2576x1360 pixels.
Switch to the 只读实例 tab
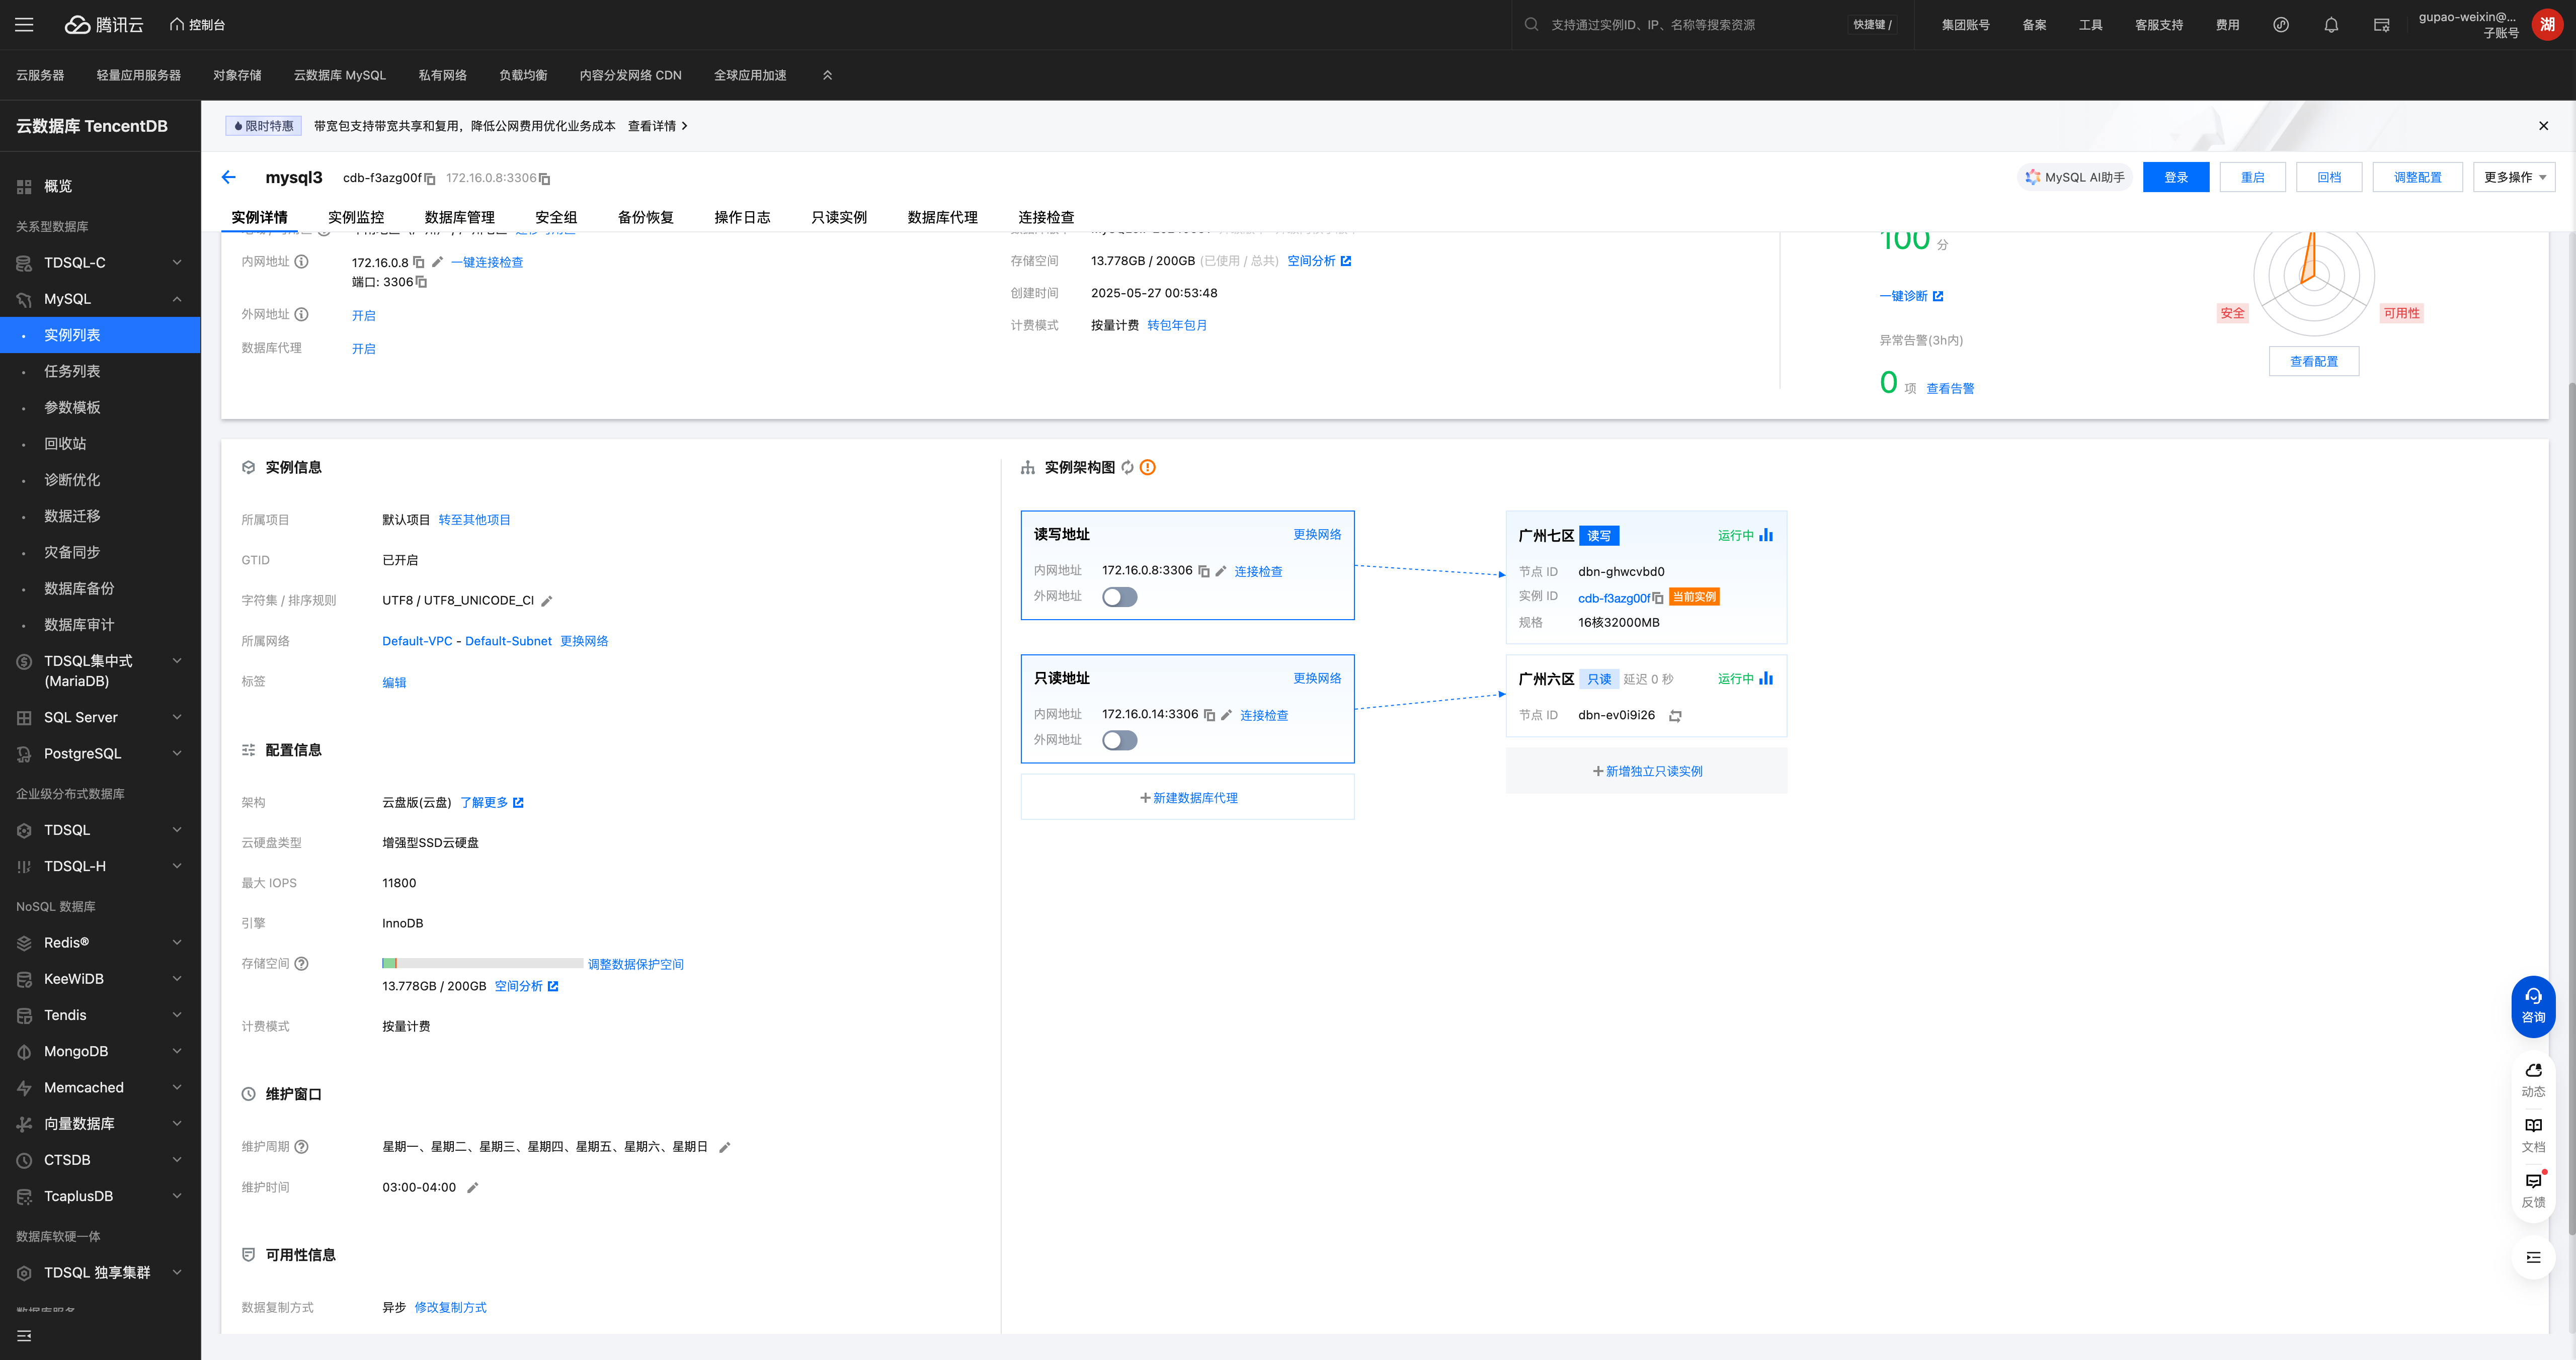pos(839,217)
